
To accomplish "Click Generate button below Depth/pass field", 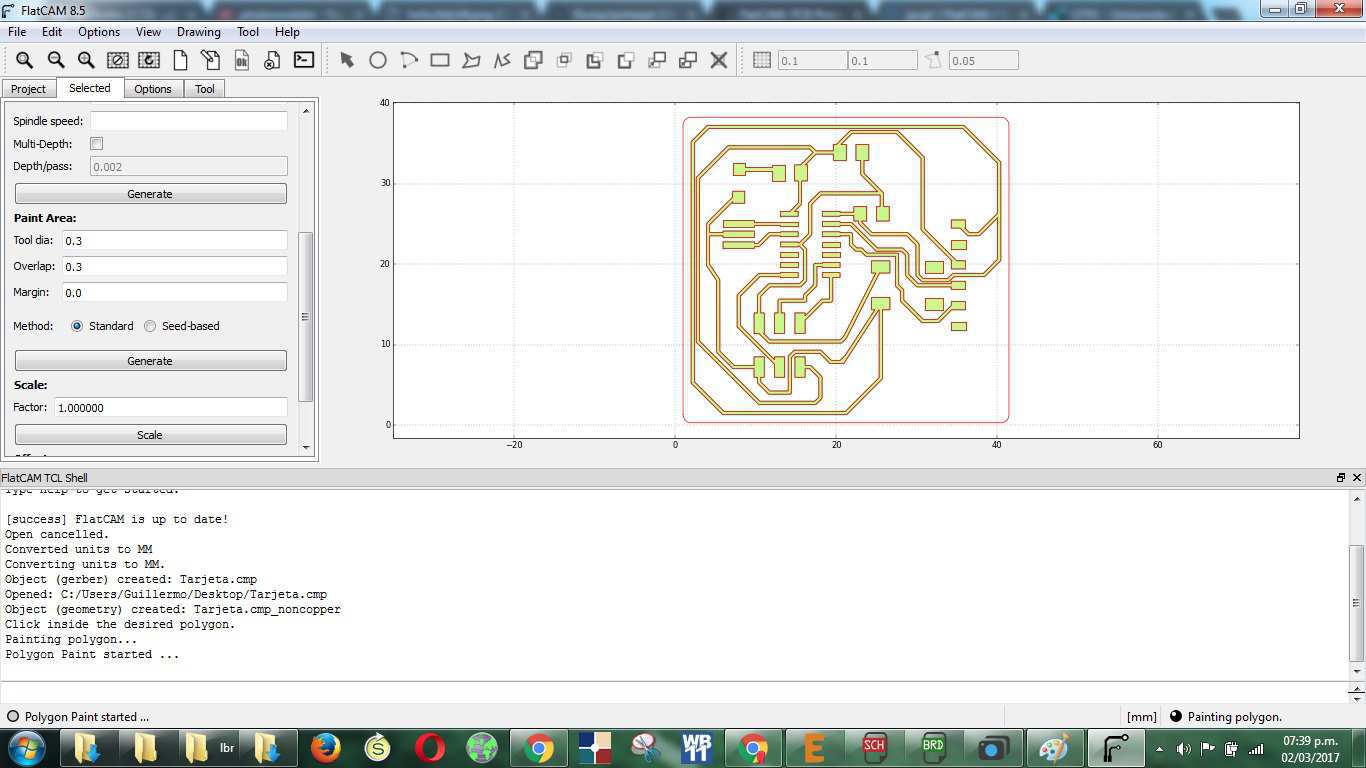I will [x=150, y=194].
